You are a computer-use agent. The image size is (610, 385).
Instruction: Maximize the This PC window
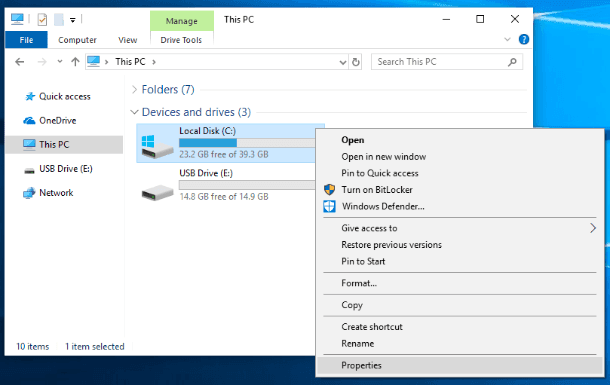(x=480, y=19)
